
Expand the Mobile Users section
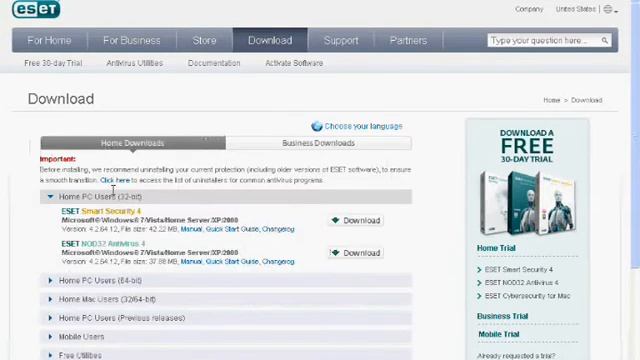coord(226,337)
